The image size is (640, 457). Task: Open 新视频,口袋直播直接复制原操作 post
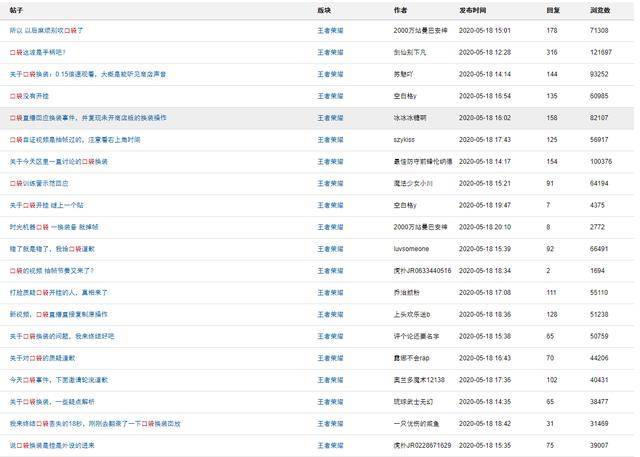(x=58, y=314)
